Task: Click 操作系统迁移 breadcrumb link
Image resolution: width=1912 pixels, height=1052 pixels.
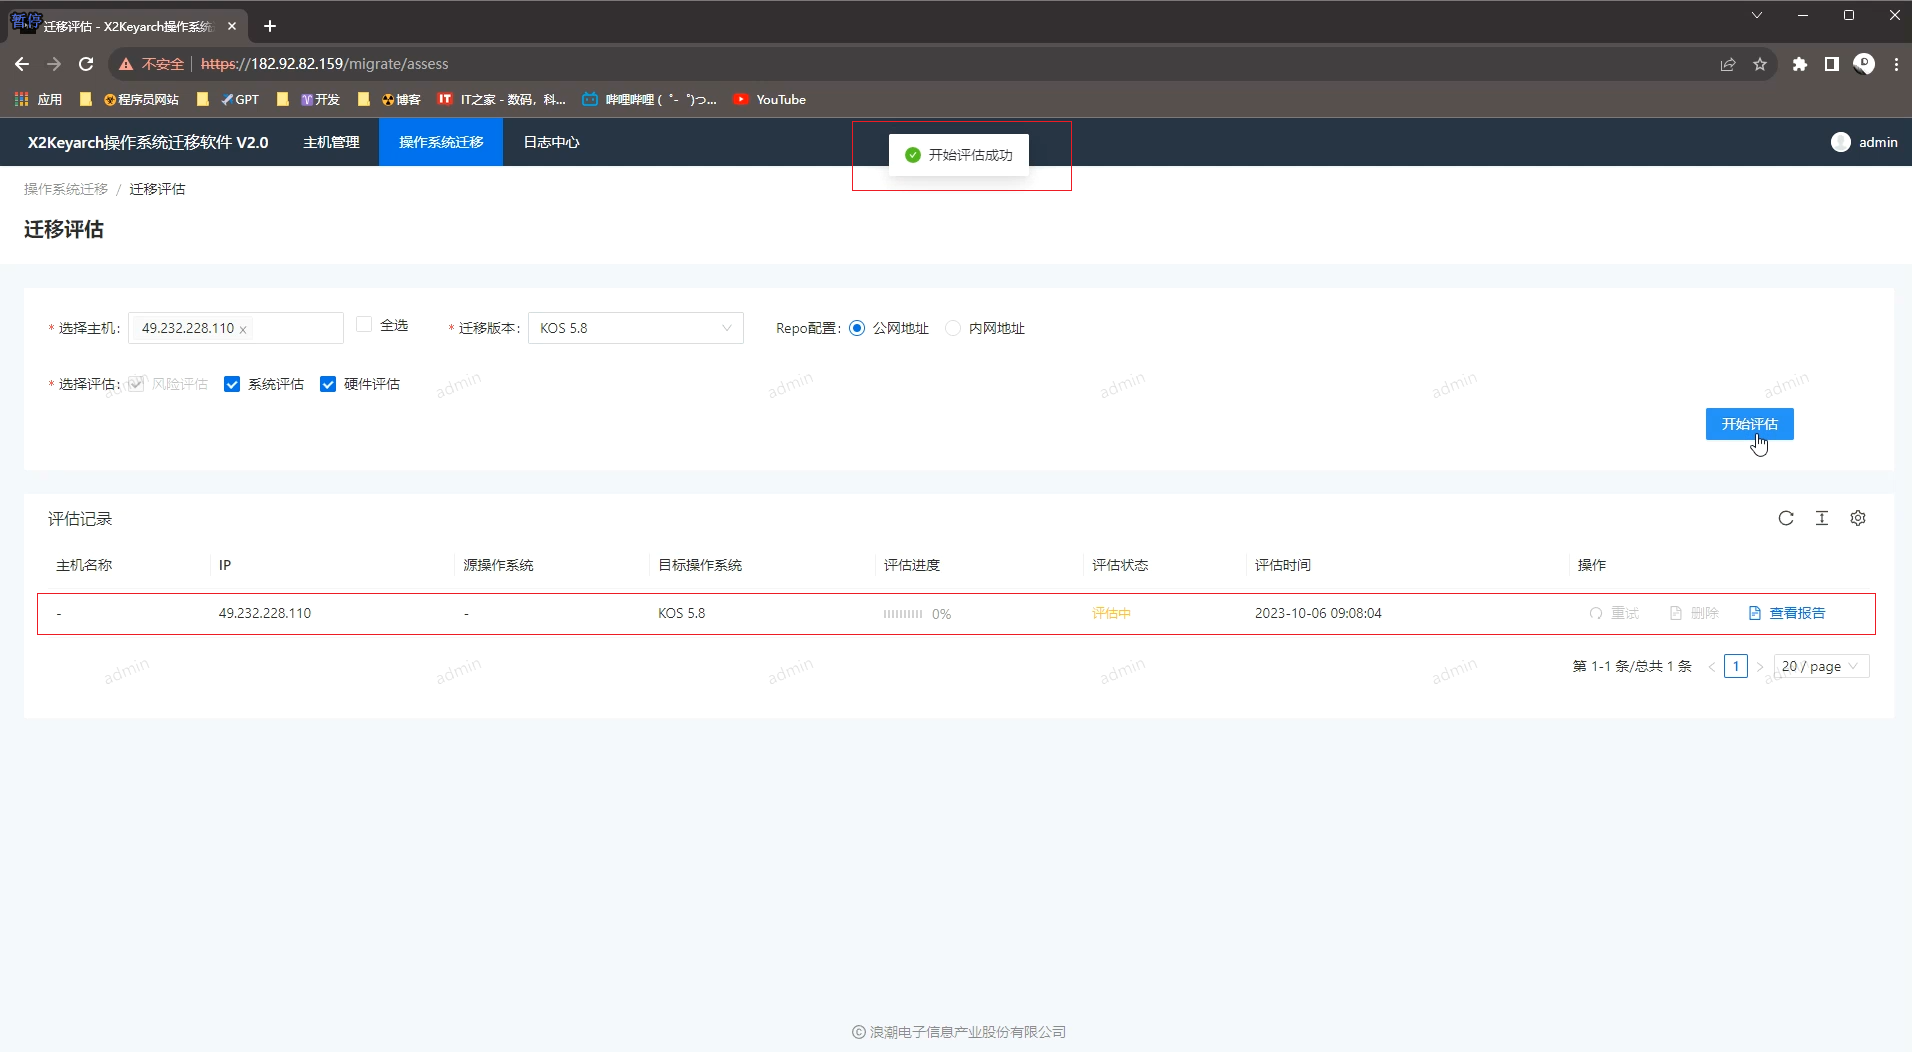Action: coord(66,189)
